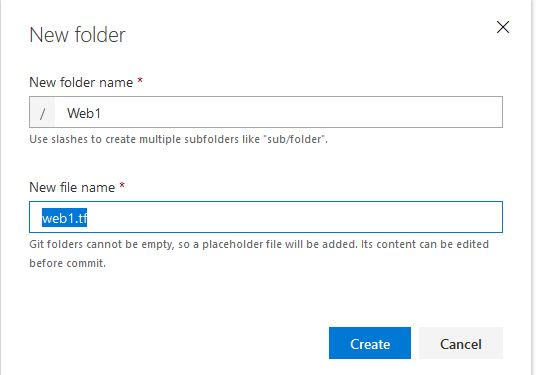This screenshot has height=375, width=536.
Task: Click the 'Git folders cannot be empty' note
Action: point(259,254)
